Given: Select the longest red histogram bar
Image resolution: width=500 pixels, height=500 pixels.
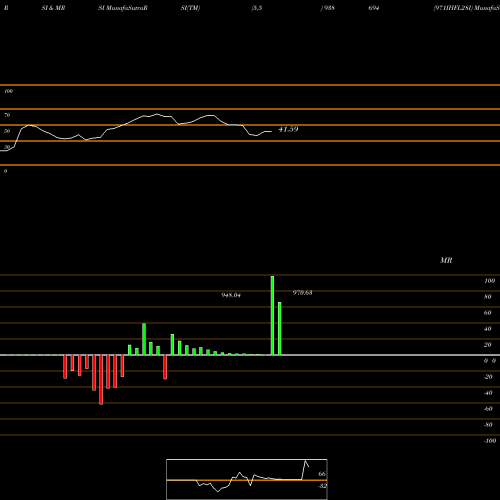Looking at the screenshot, I should tap(101, 380).
